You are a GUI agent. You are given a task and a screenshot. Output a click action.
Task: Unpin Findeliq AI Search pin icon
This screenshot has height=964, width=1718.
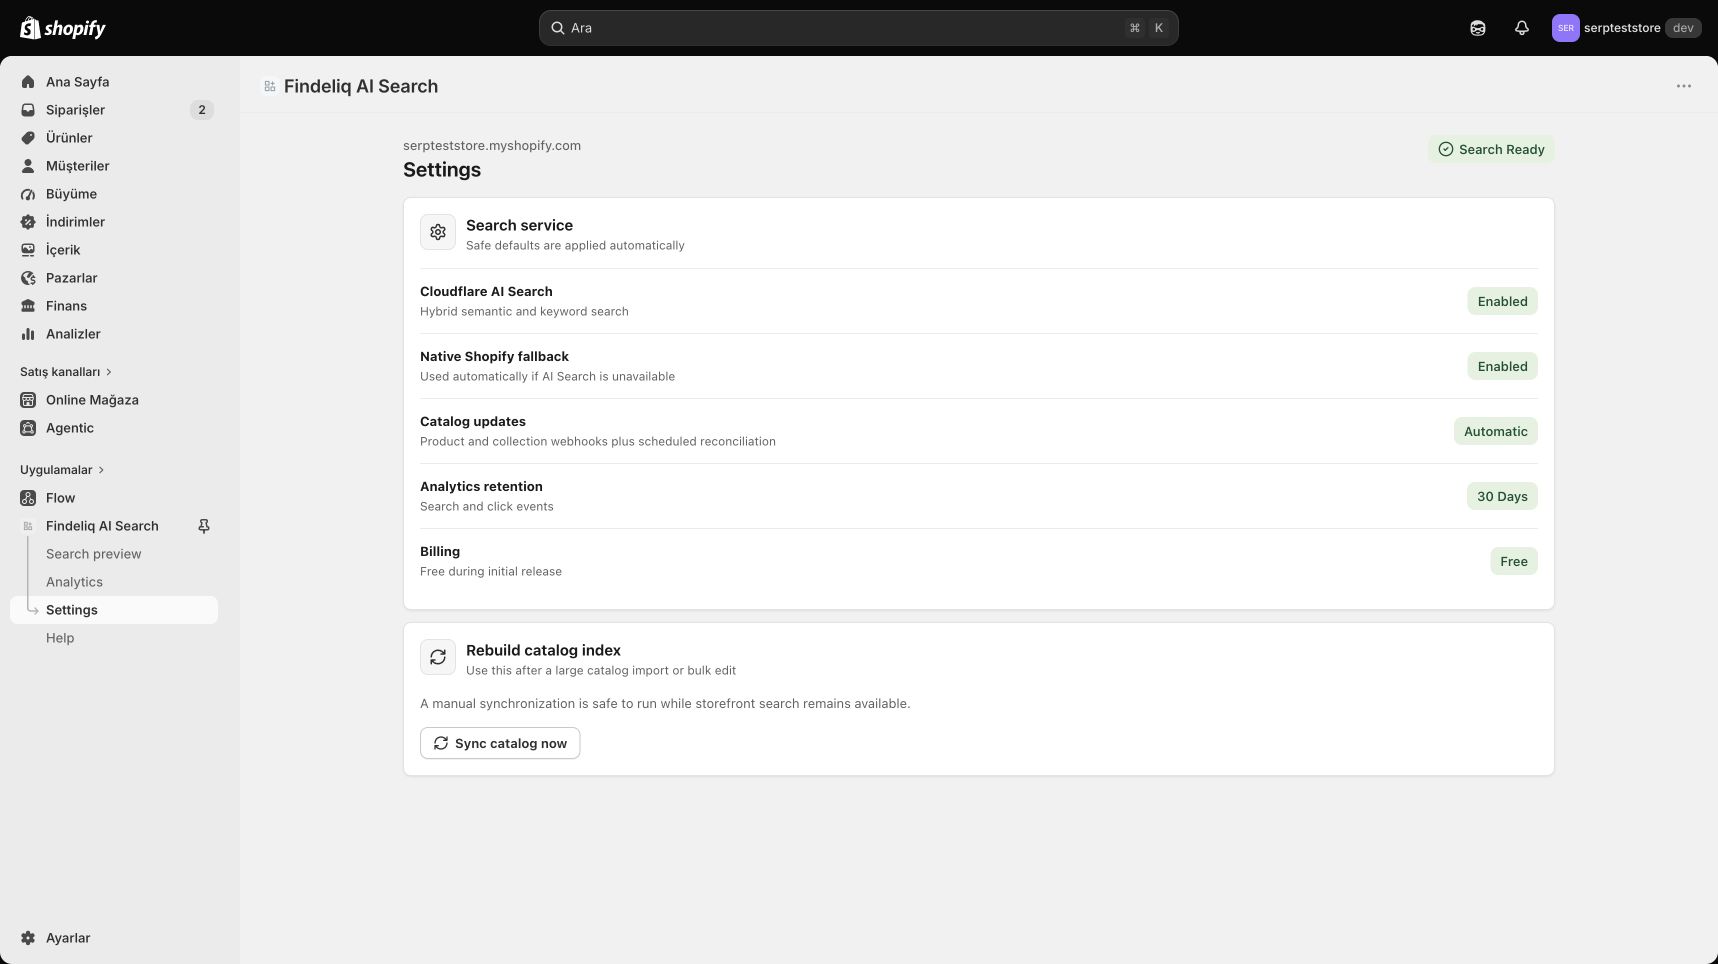(x=204, y=526)
